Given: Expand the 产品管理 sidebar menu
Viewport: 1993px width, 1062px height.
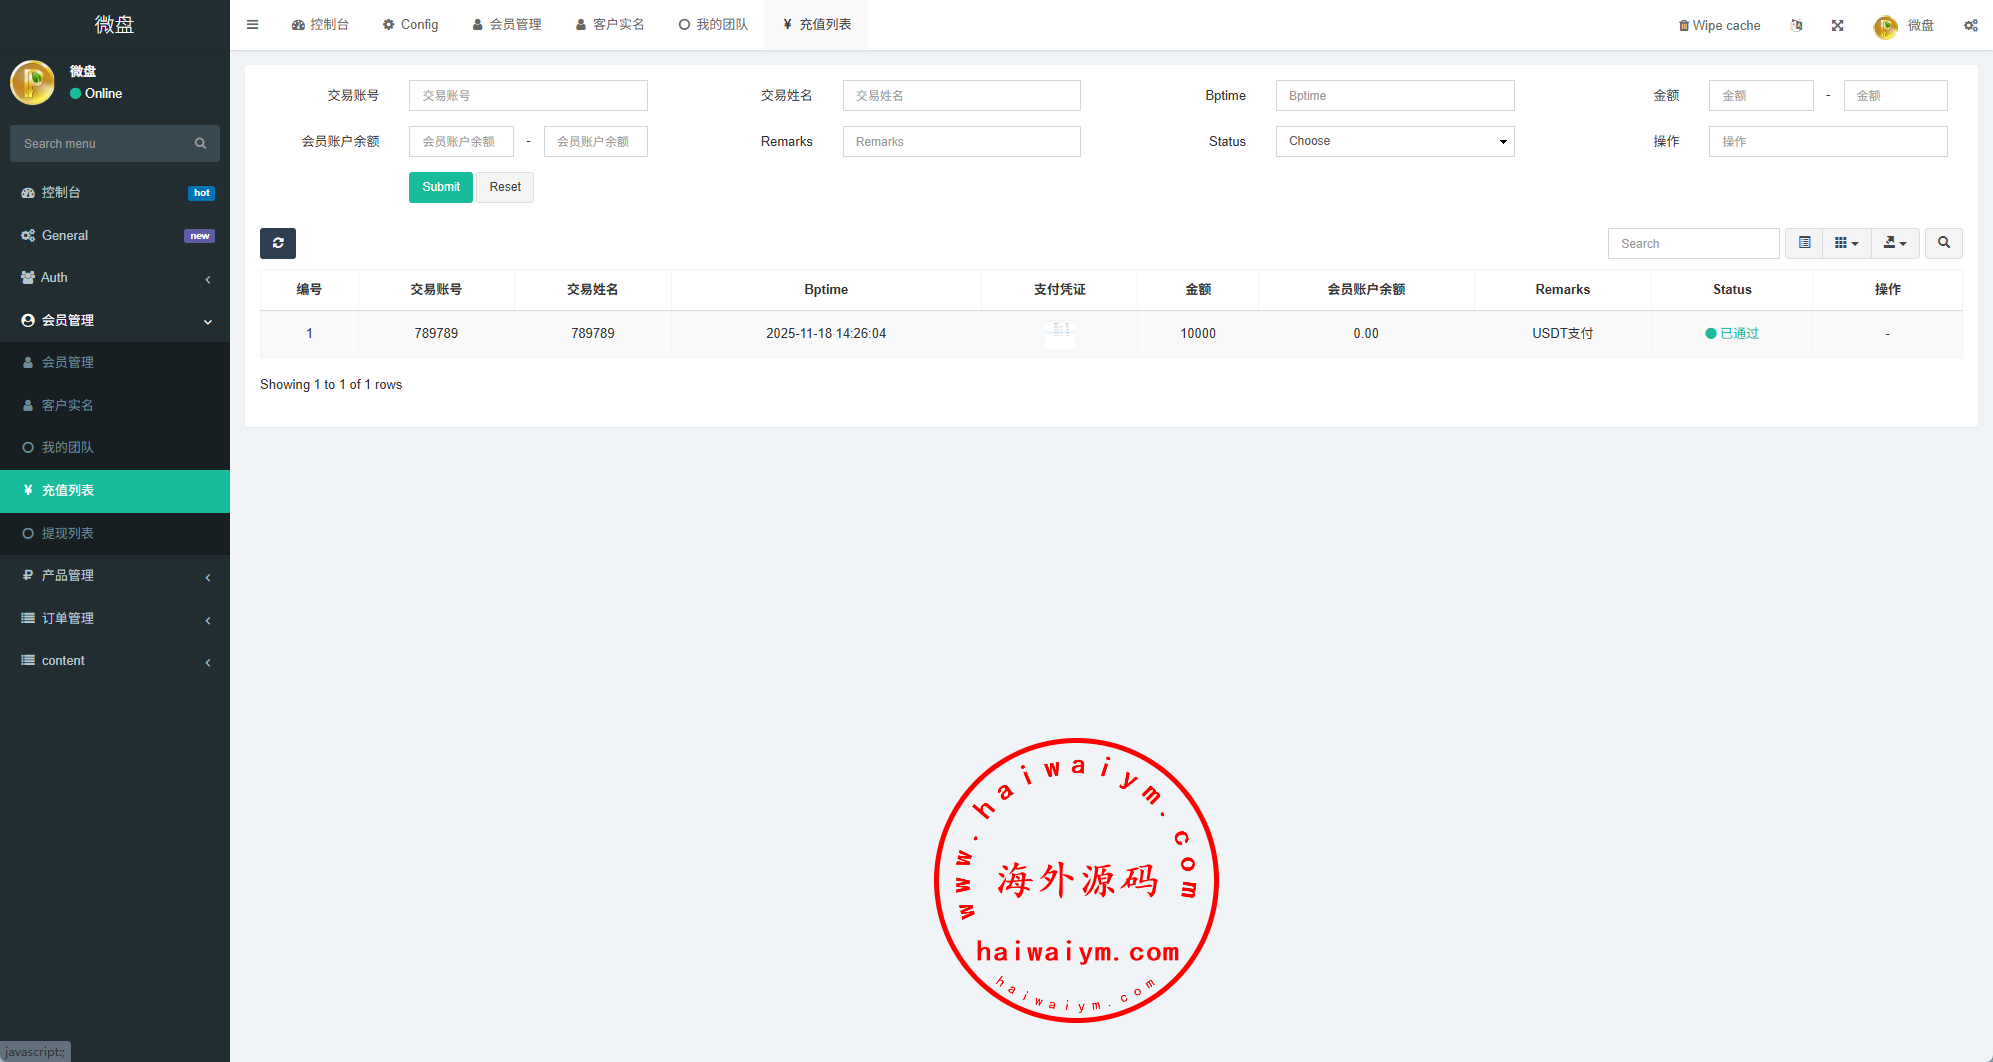Looking at the screenshot, I should point(115,576).
